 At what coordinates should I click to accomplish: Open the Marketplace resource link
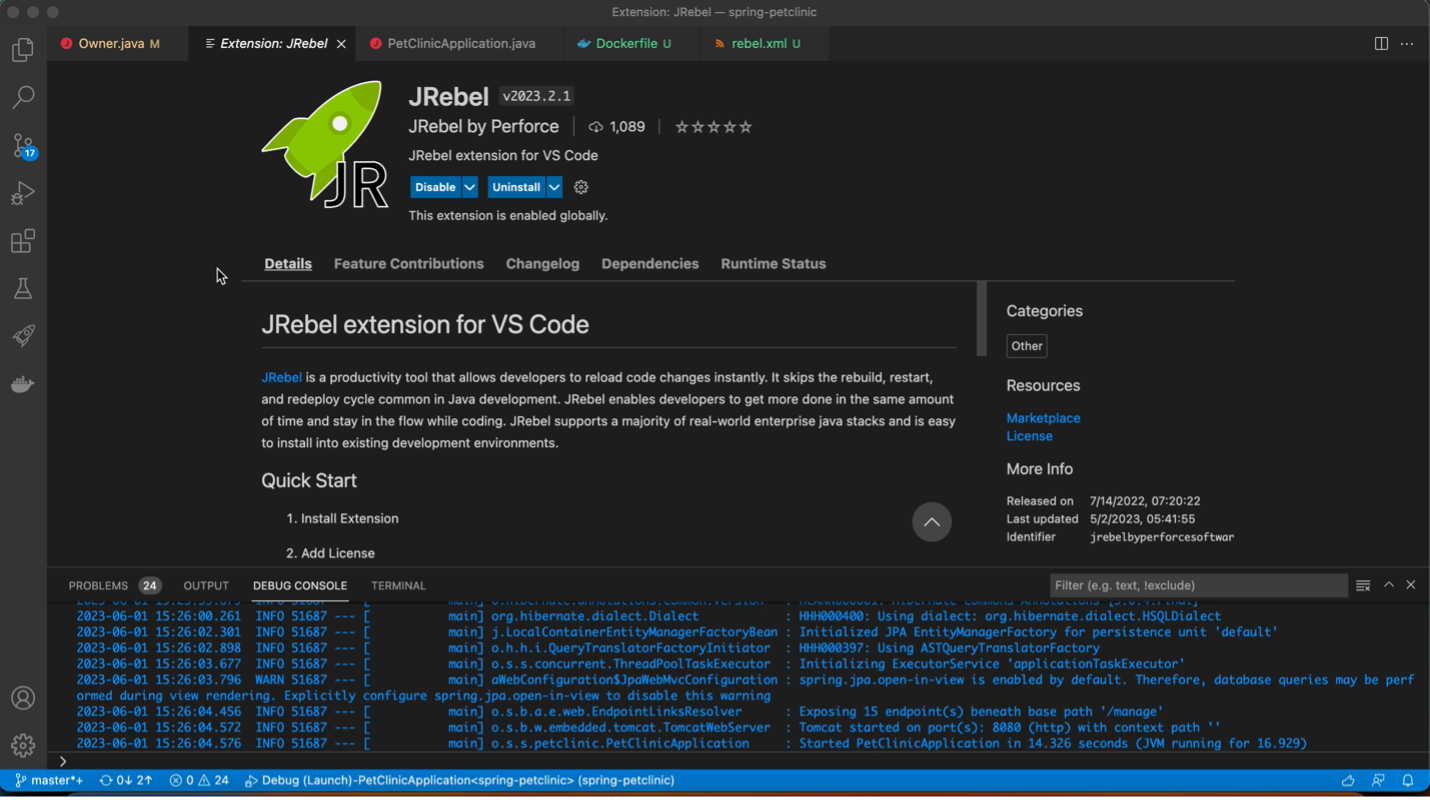point(1043,418)
